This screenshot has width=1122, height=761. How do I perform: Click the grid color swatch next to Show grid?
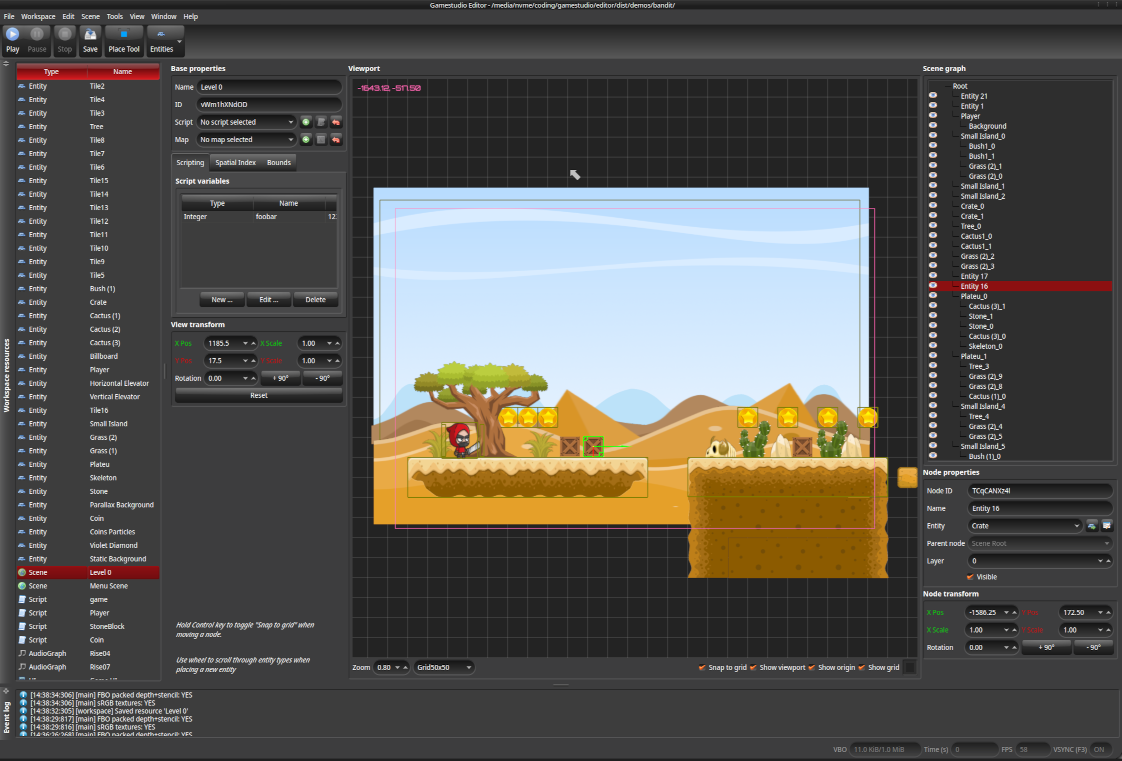[x=909, y=667]
